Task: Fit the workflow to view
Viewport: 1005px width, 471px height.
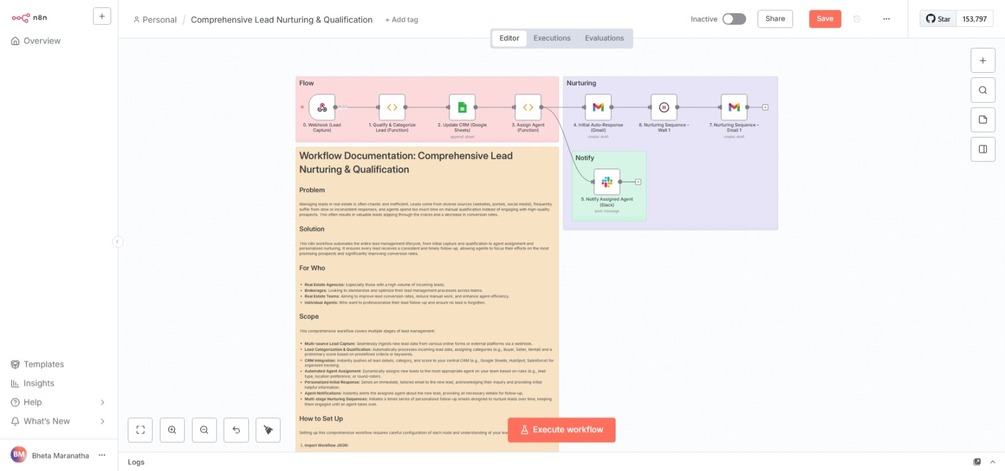Action: pos(140,430)
